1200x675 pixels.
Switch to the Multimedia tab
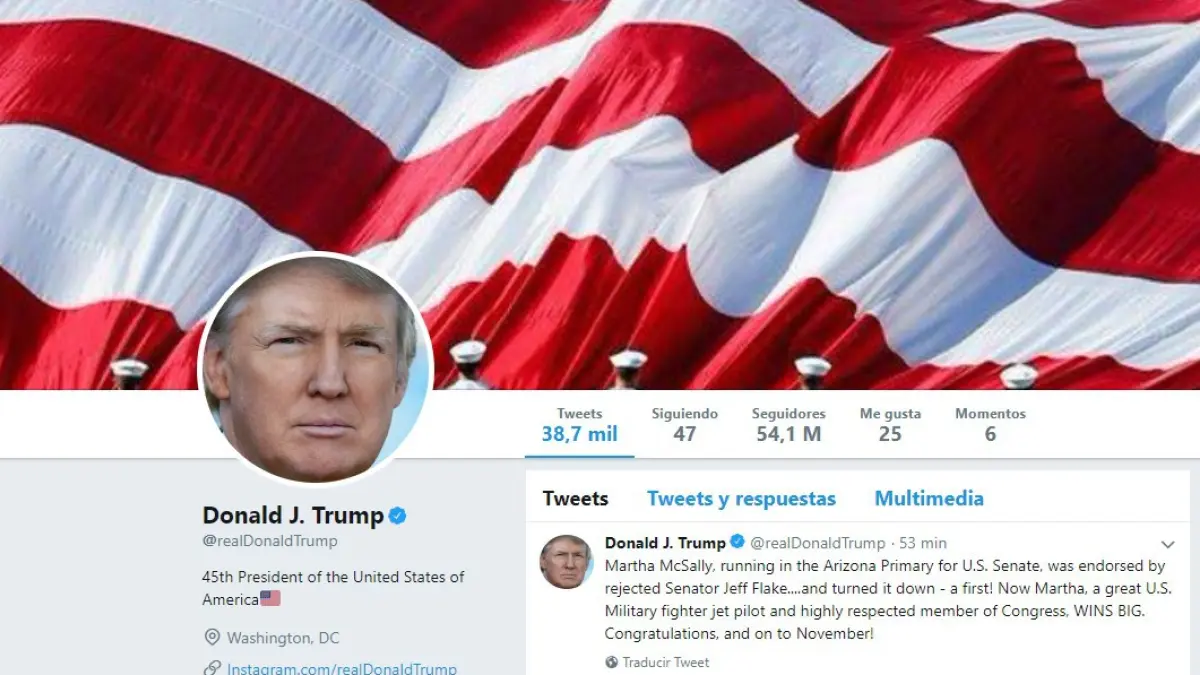tap(929, 498)
